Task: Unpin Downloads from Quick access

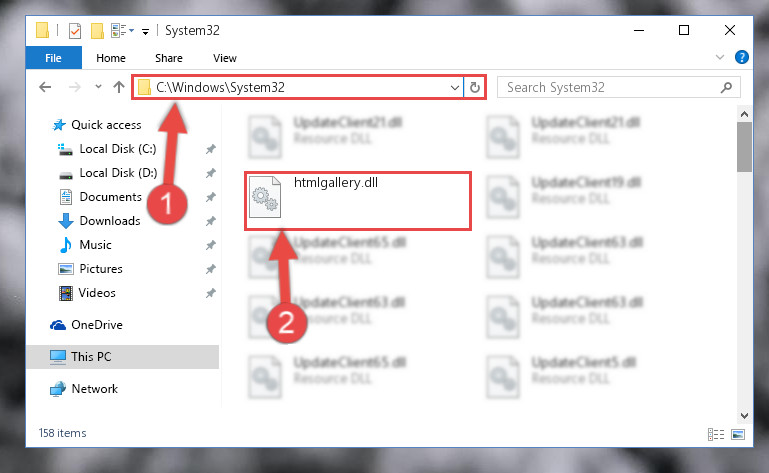Action: (210, 221)
